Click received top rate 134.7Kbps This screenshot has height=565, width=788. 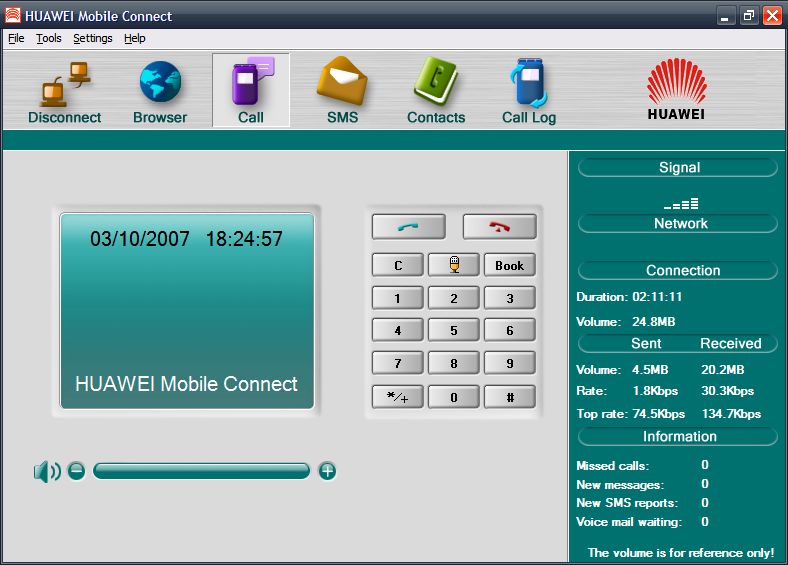[731, 414]
